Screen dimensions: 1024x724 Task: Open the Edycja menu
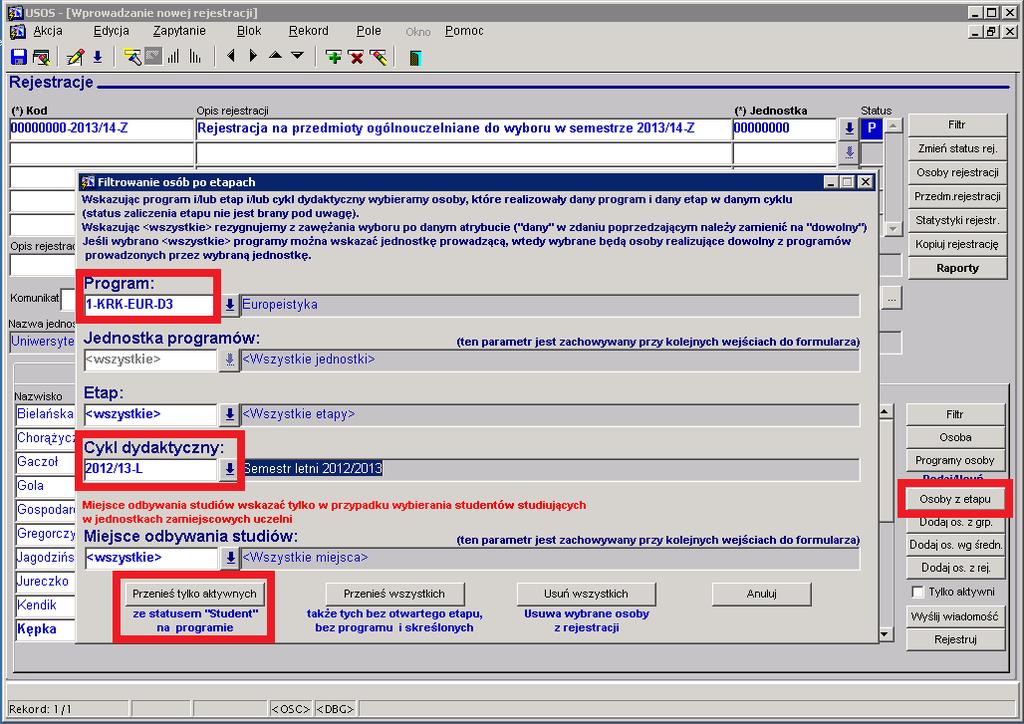tap(111, 31)
